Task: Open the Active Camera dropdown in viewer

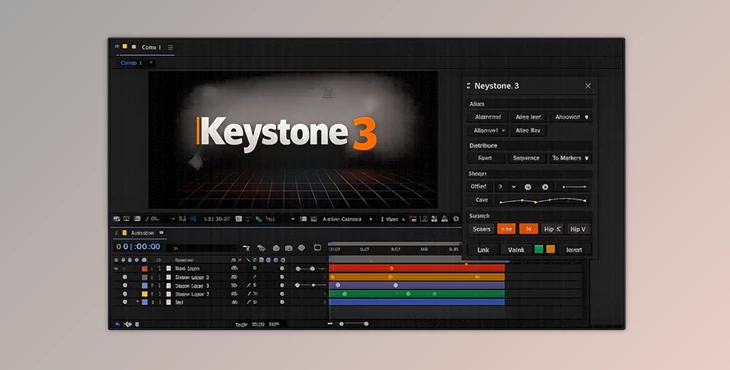Action: coord(347,219)
